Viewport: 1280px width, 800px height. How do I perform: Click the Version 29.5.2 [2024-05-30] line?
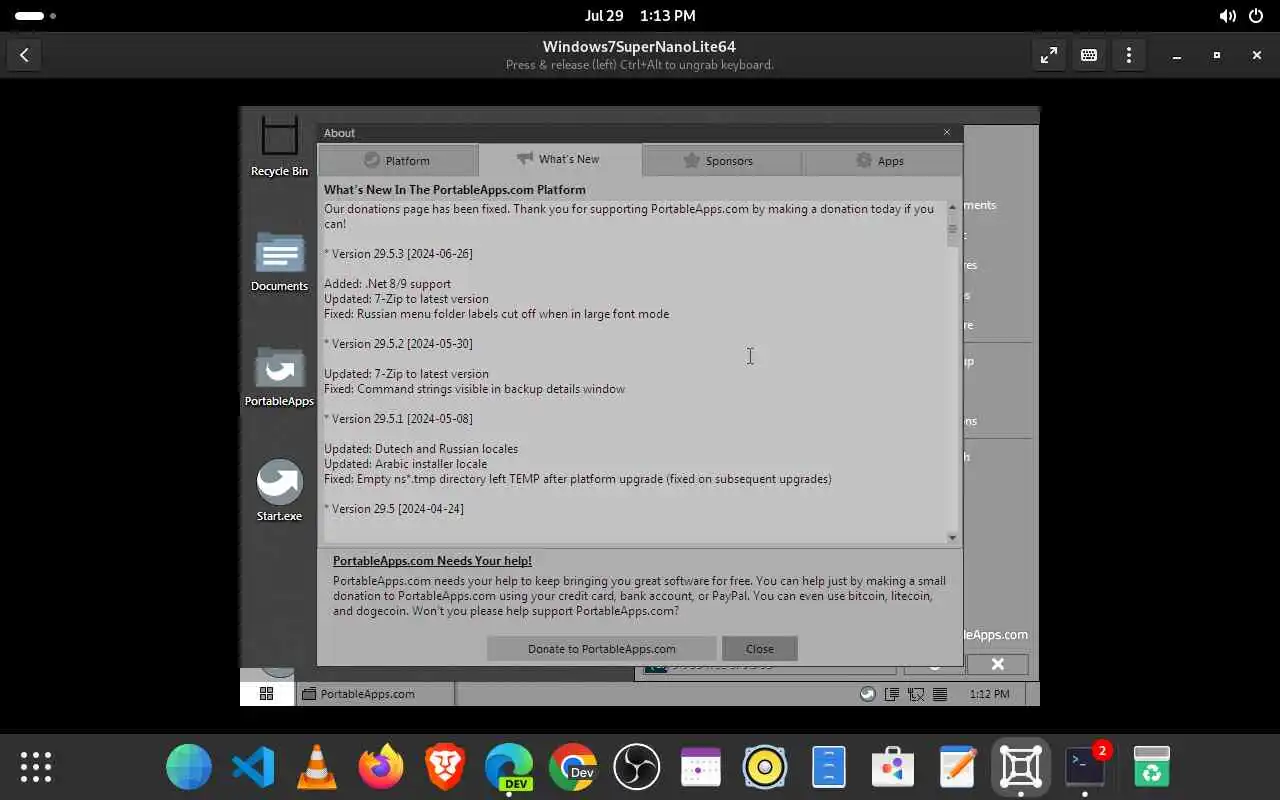coord(398,344)
